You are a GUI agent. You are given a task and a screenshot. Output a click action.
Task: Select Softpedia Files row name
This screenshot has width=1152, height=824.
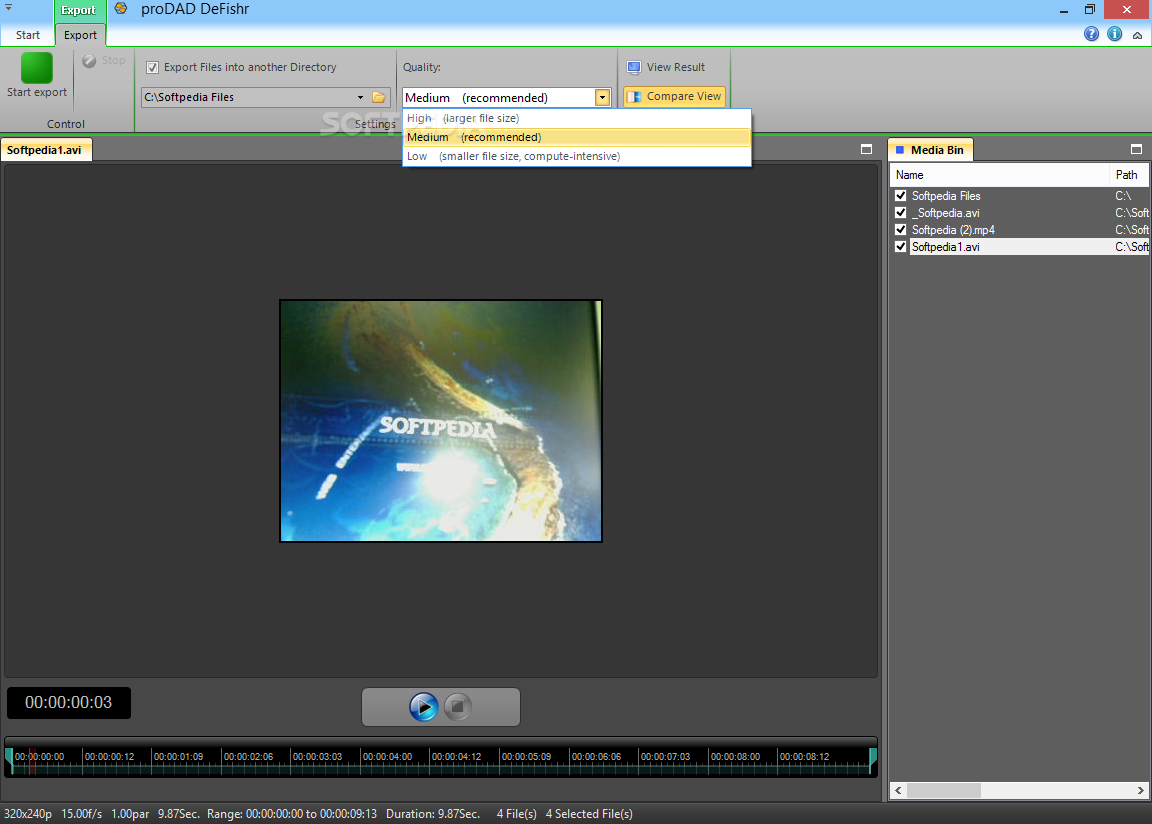pos(946,196)
